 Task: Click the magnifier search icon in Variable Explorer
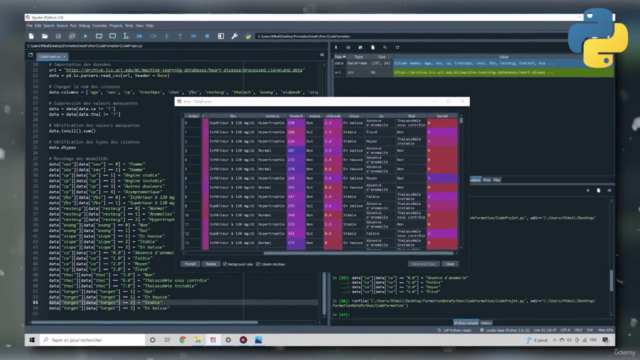click(385, 47)
